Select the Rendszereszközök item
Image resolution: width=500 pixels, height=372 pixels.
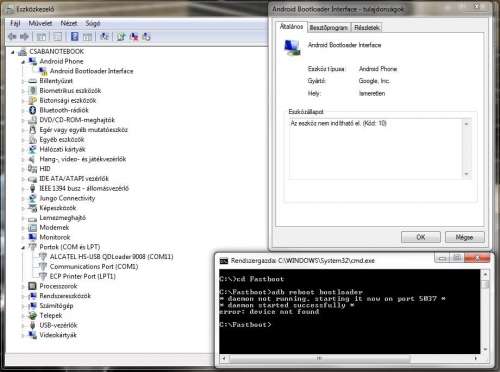(65, 296)
